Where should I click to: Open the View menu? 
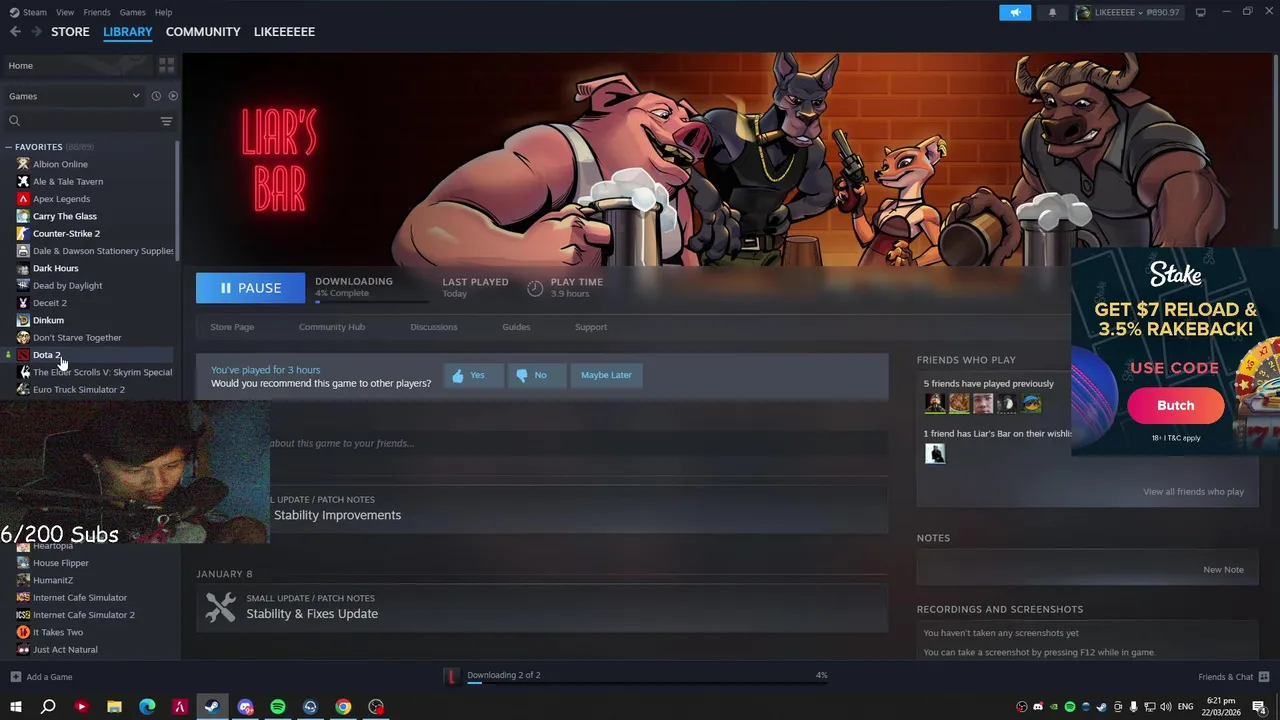pos(65,12)
